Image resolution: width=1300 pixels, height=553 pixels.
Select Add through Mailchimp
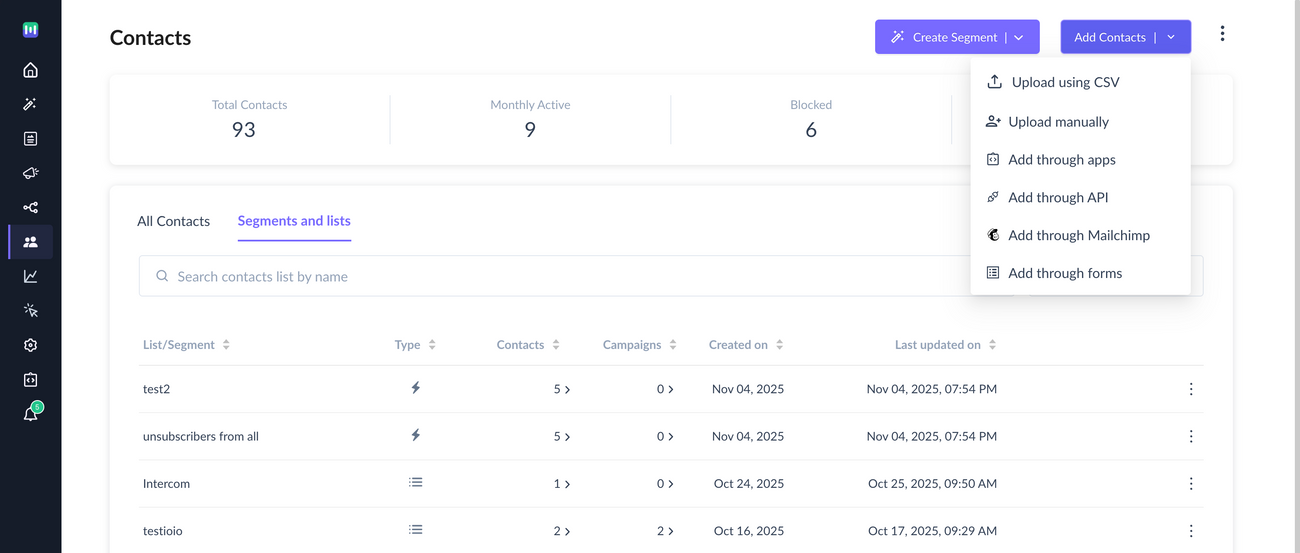1080,236
